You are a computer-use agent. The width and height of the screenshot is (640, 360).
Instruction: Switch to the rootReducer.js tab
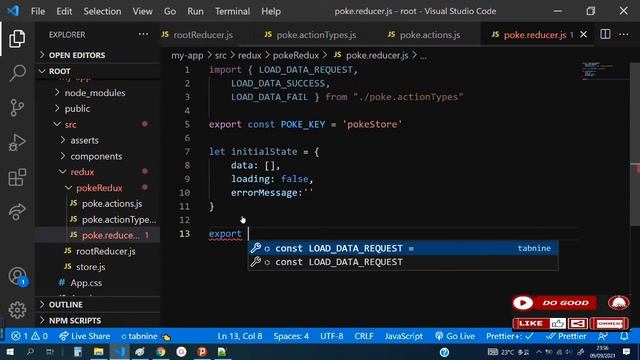point(203,35)
